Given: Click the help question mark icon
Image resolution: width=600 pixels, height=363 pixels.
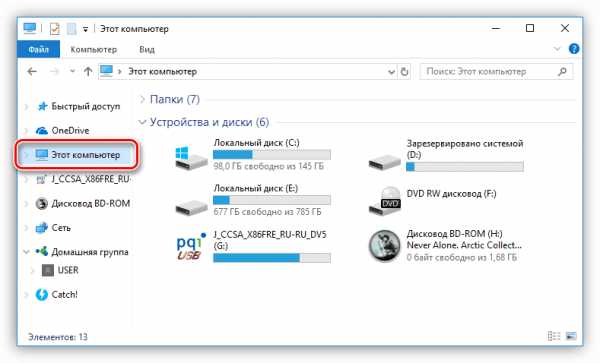Looking at the screenshot, I should coord(574,49).
